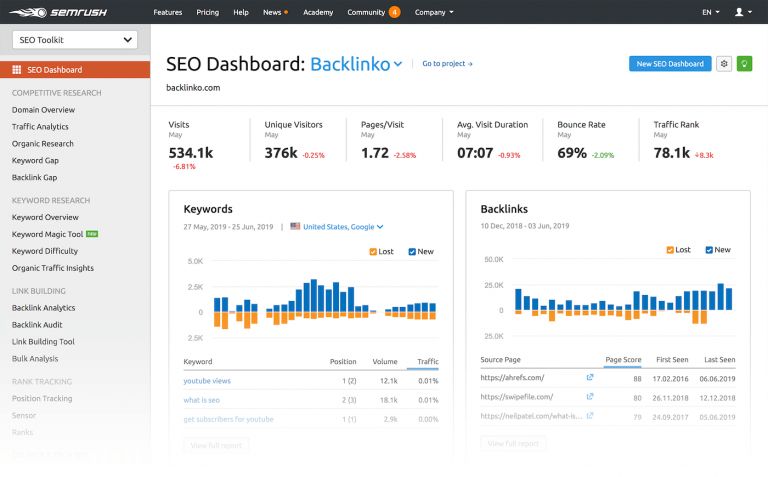Screen dimensions: 768x477
Task: Open the youtube views keyword link
Action: (207, 380)
